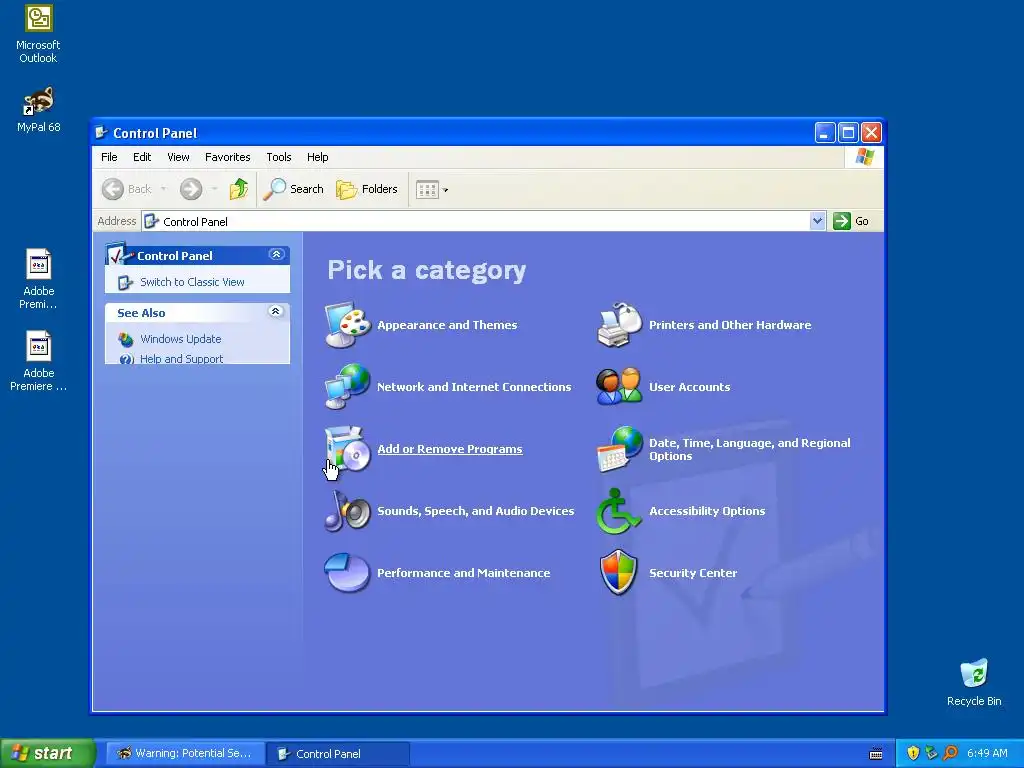Click the Start button
This screenshot has height=768, width=1024.
pyautogui.click(x=46, y=753)
